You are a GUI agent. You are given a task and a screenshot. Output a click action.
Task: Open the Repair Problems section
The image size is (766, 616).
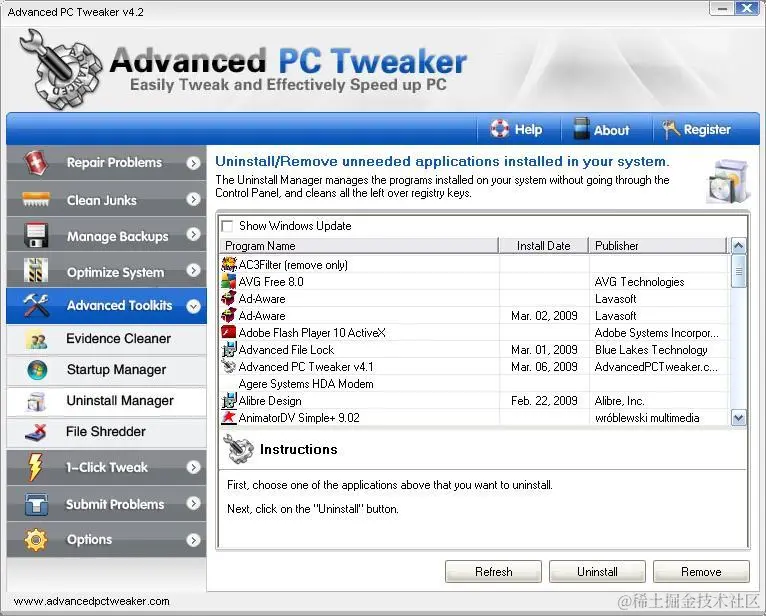tap(106, 163)
